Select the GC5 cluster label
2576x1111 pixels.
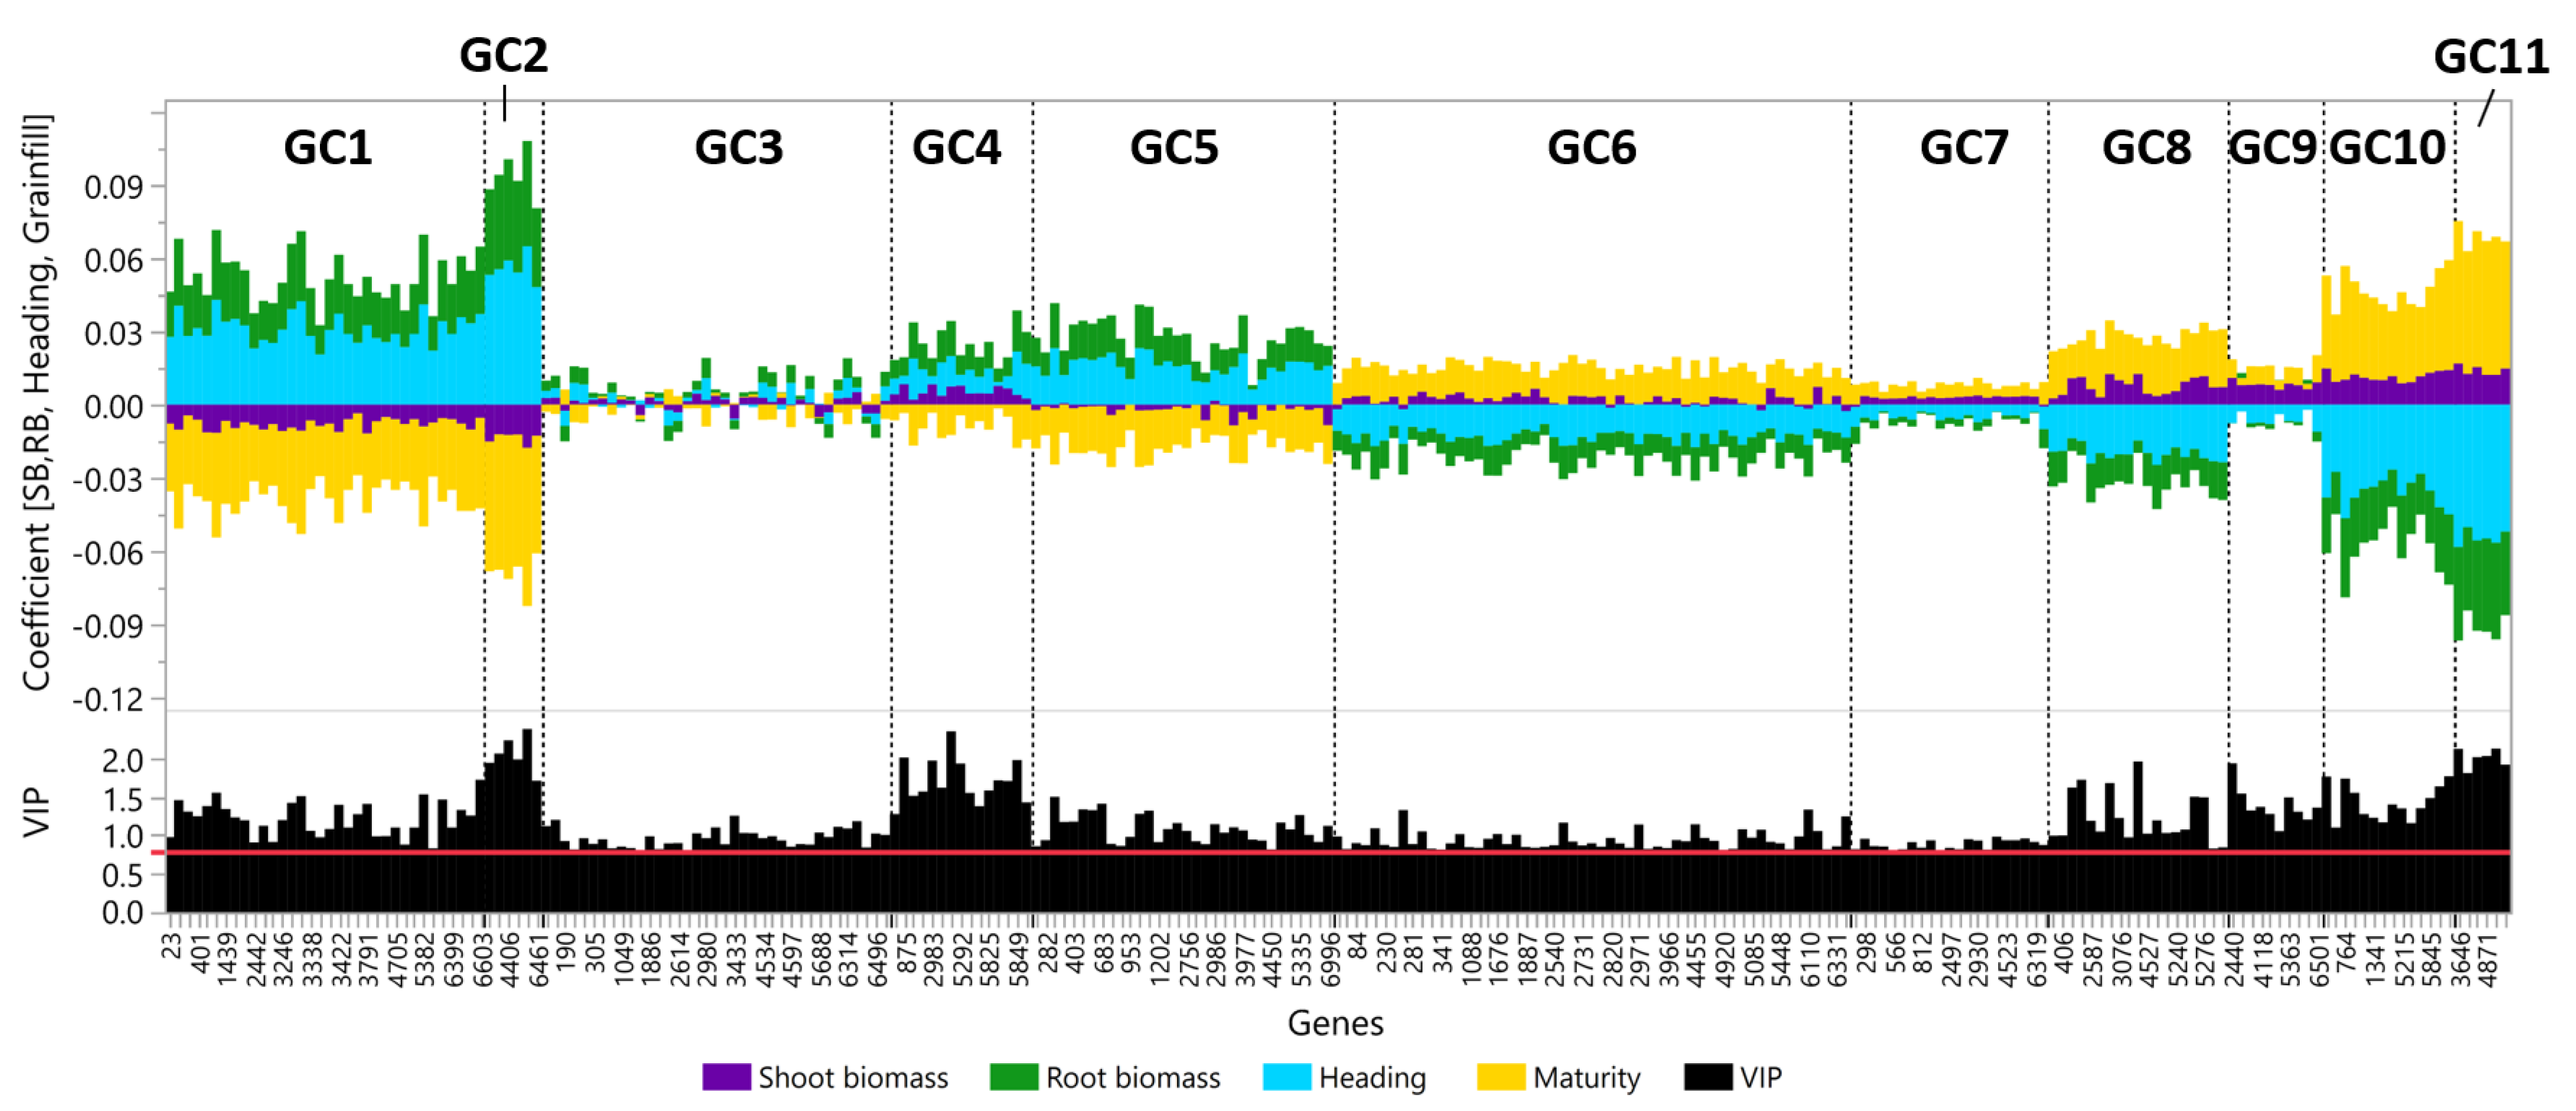[1174, 148]
